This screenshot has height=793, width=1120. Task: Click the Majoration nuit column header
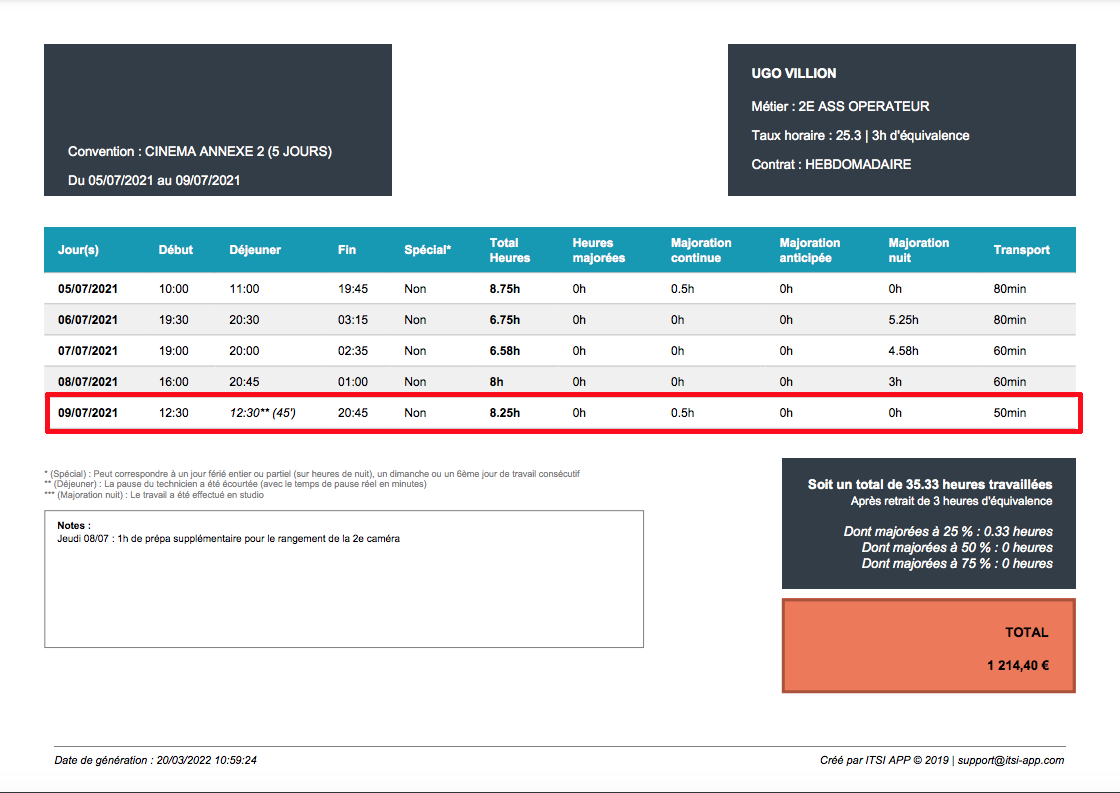[919, 250]
